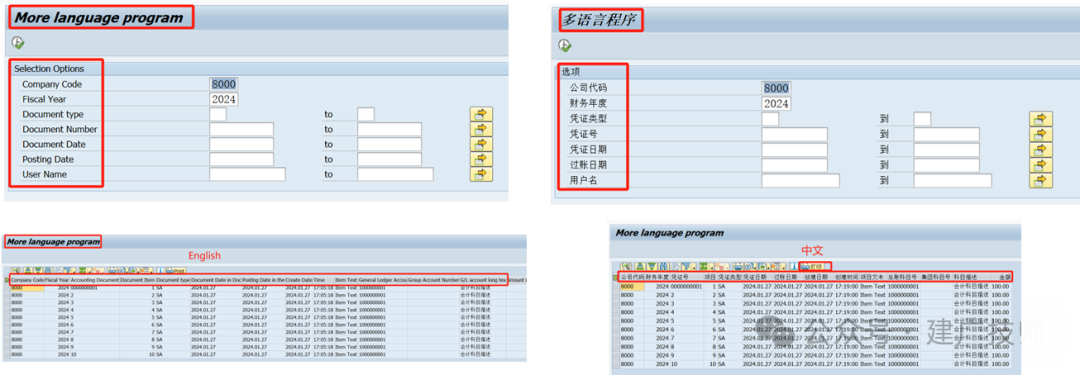Click 100.00 amount in first 中文 list row
Image resolution: width=1080 pixels, height=375 pixels.
pyautogui.click(x=1001, y=286)
